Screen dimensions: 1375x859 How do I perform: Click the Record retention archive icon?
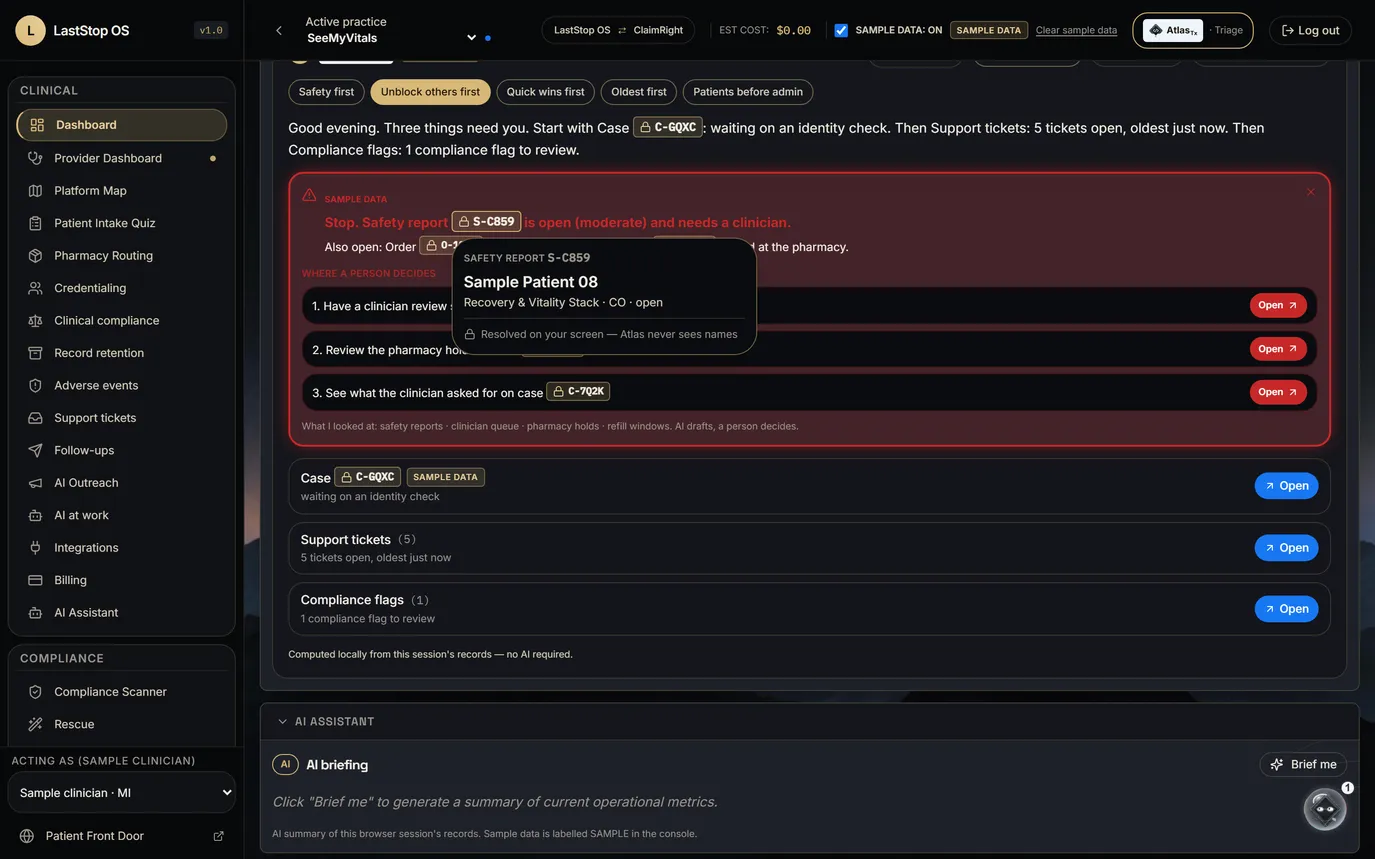[35, 353]
